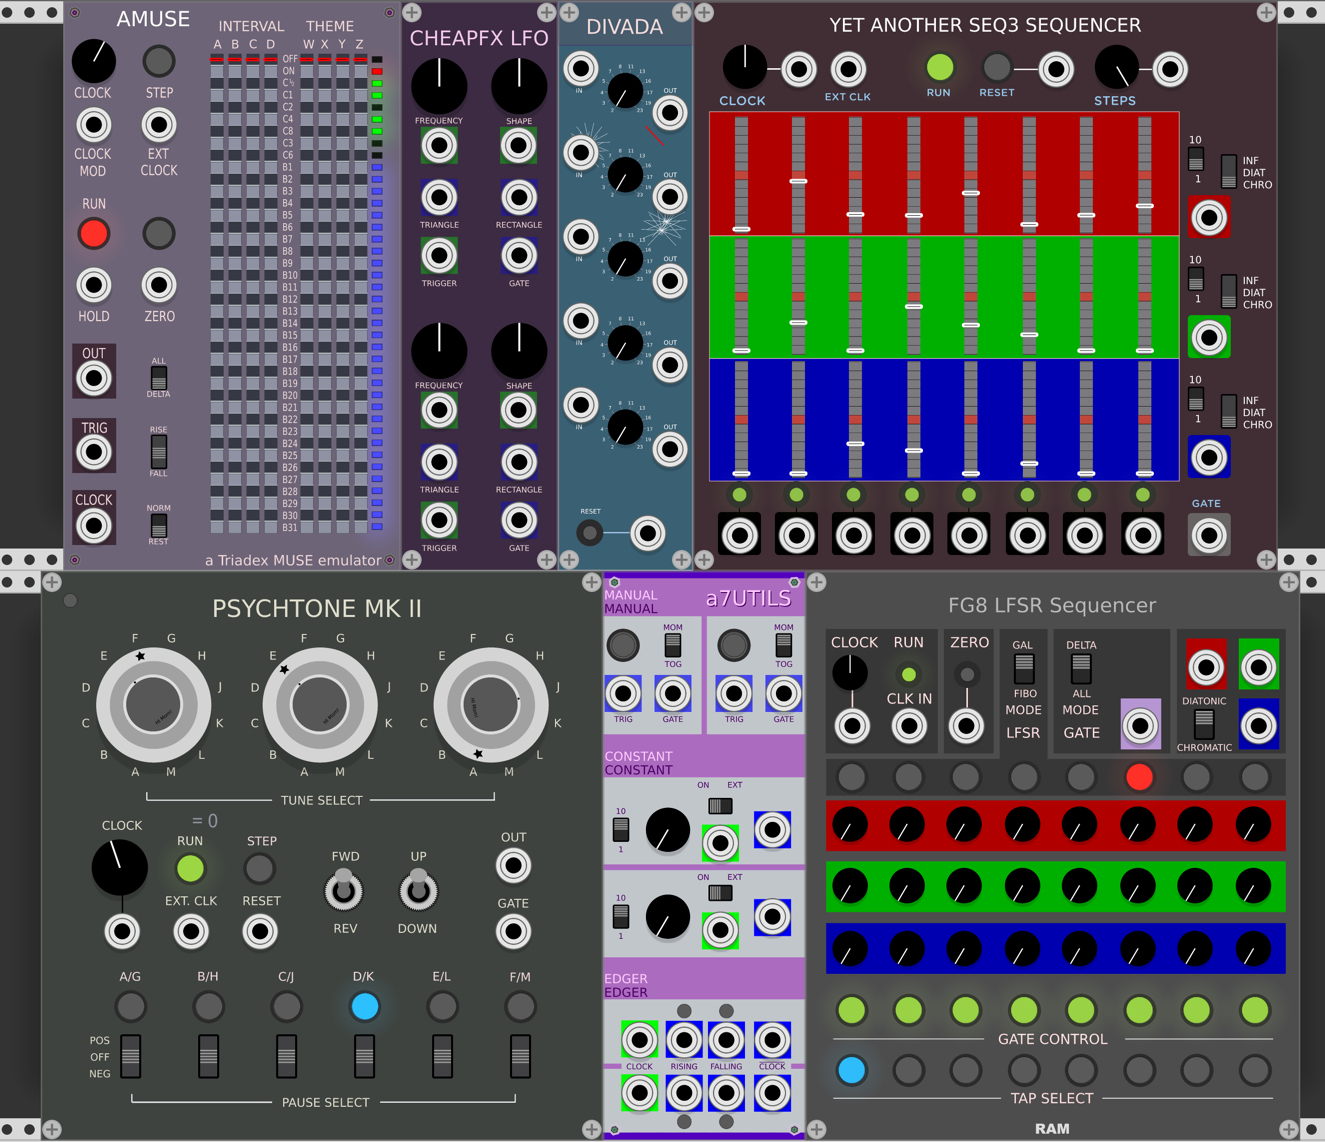Flip the ALL/DELTA switch in AMUSE
The image size is (1325, 1142).
point(159,378)
